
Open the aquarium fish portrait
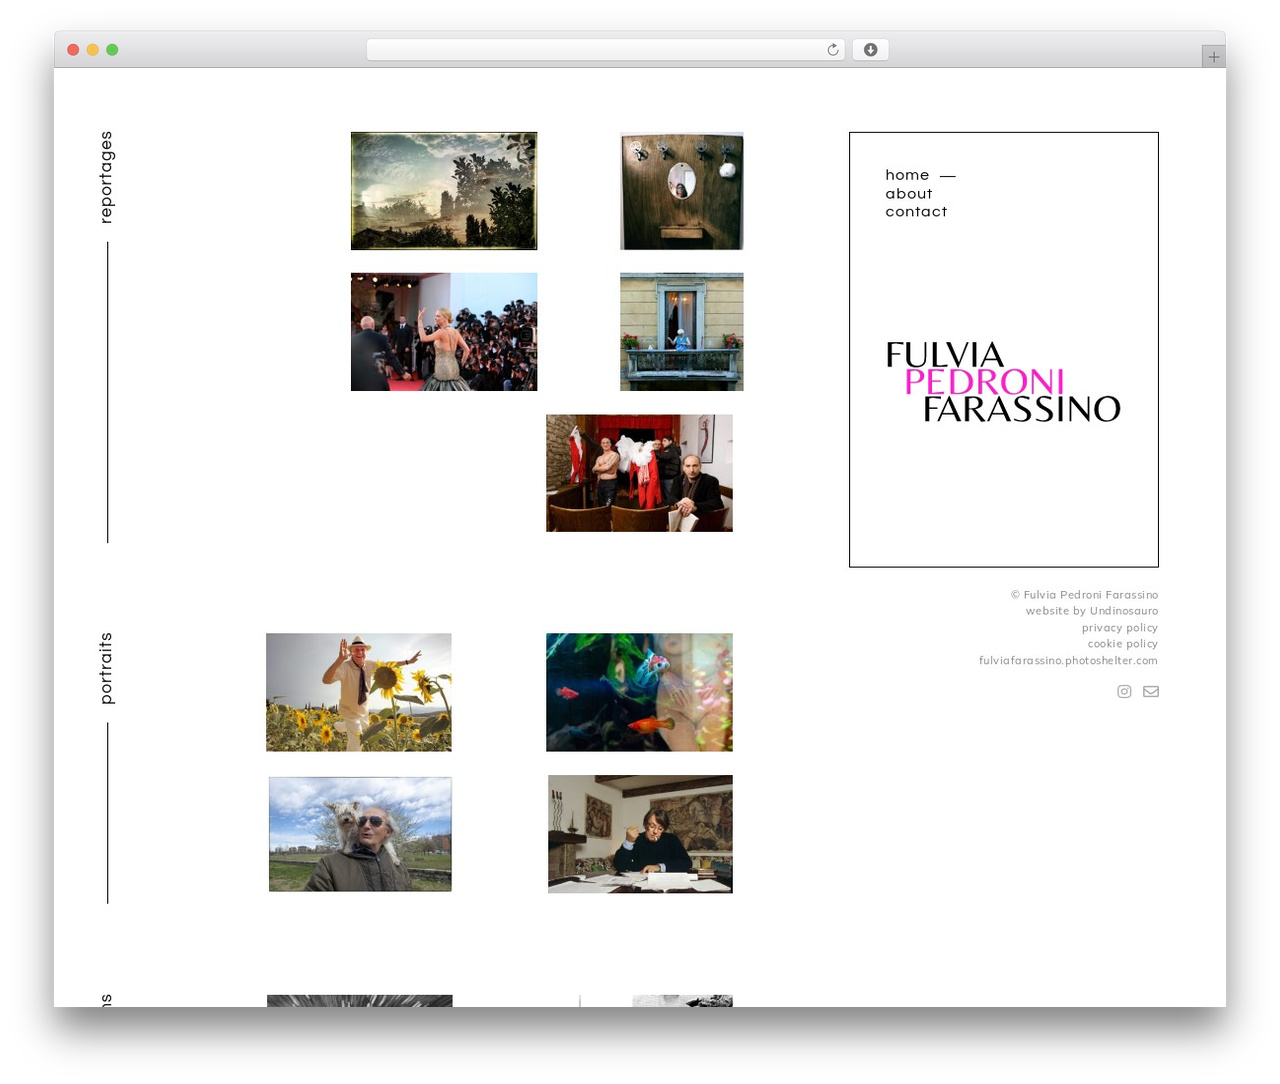point(639,692)
